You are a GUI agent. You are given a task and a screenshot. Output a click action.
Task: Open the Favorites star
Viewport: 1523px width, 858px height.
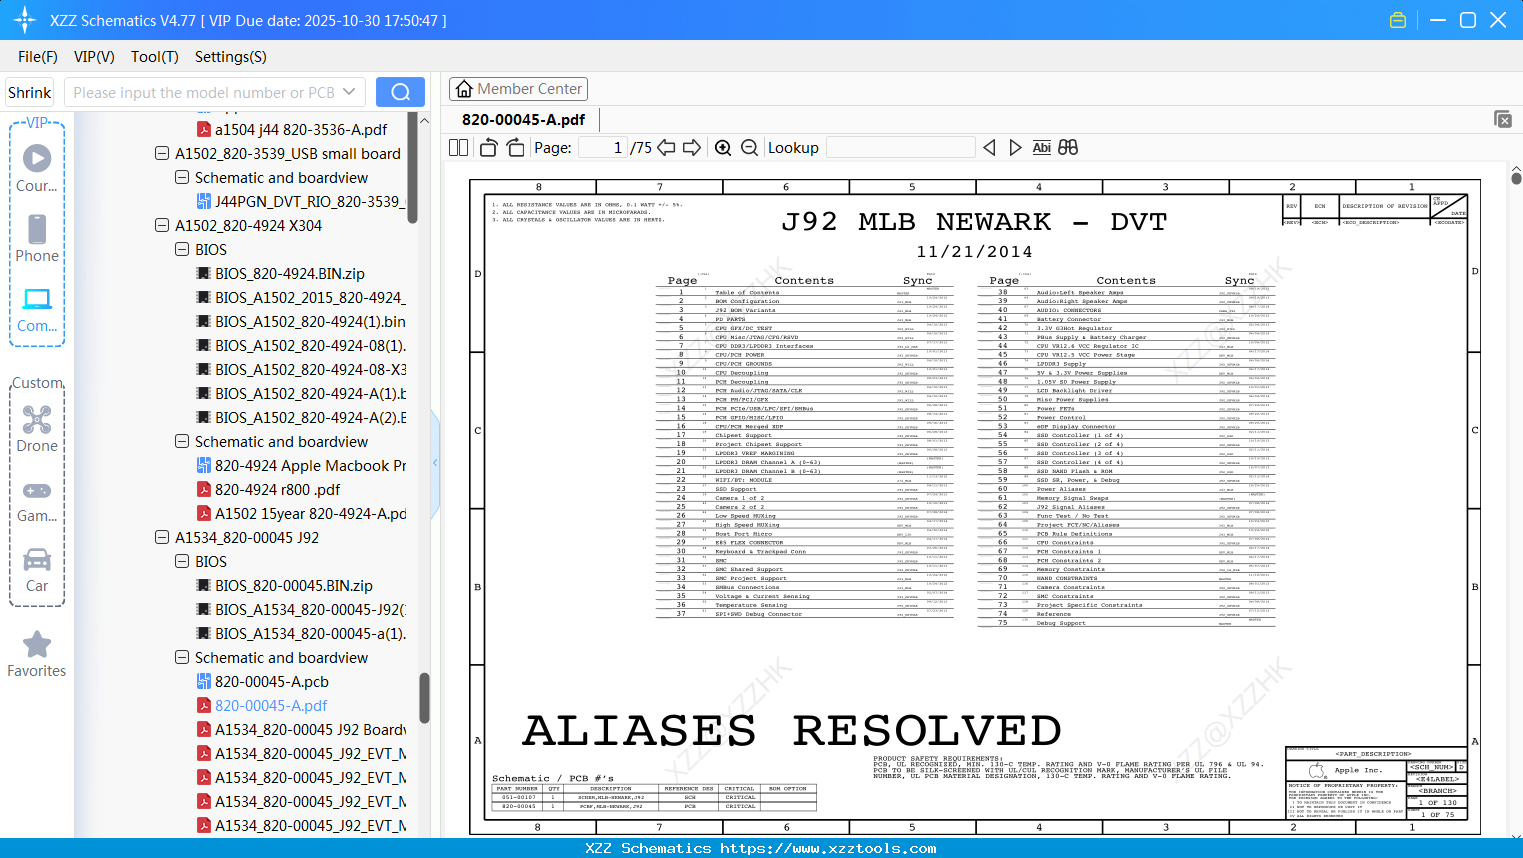click(x=37, y=655)
